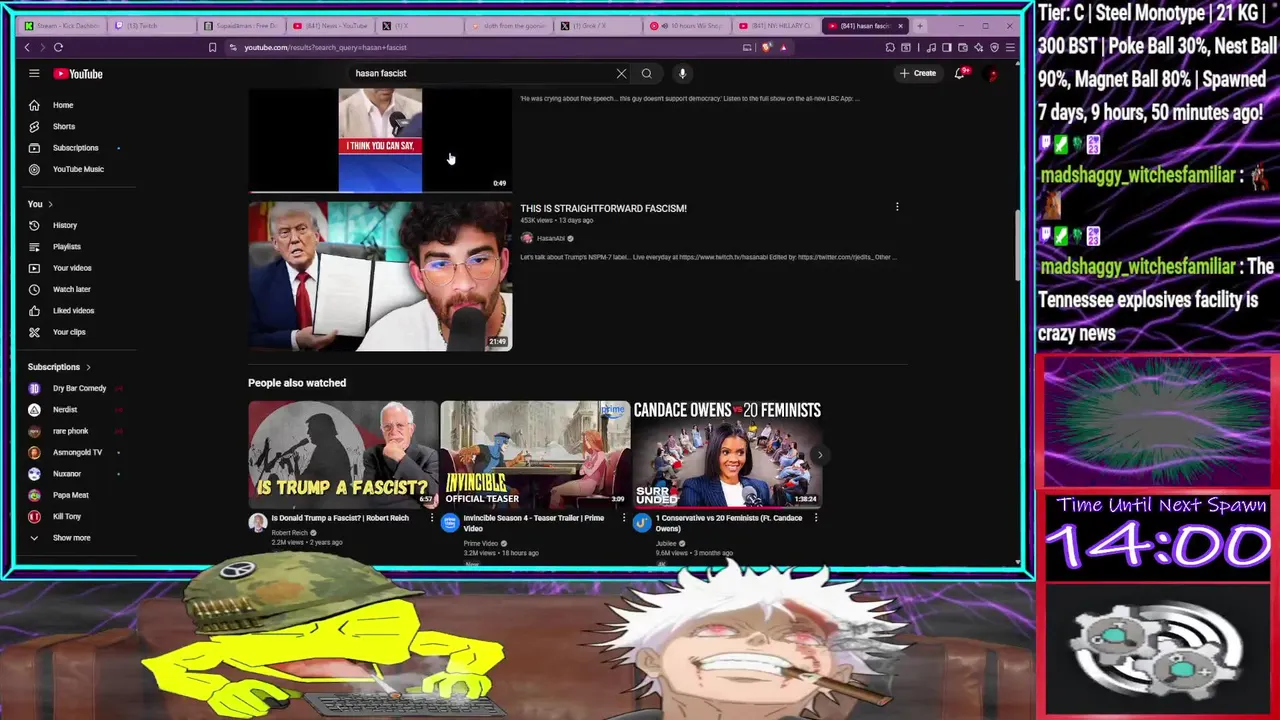The image size is (1280, 720).
Task: Open the Candace Owens vs 20 Feminists thumbnail
Action: point(727,453)
